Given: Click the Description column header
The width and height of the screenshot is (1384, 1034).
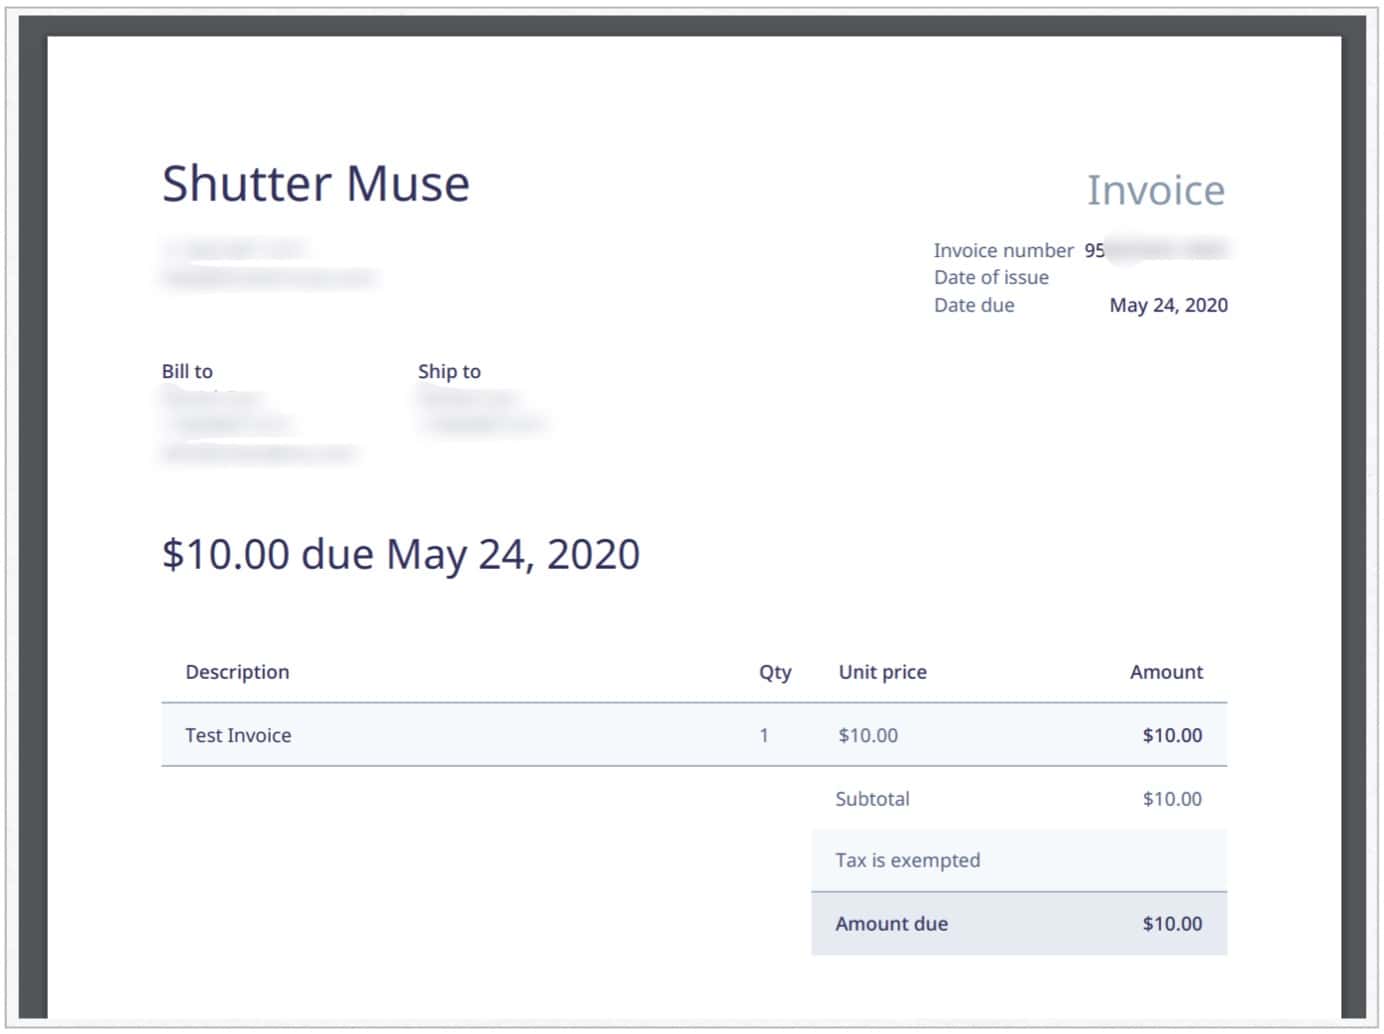Looking at the screenshot, I should pyautogui.click(x=237, y=671).
